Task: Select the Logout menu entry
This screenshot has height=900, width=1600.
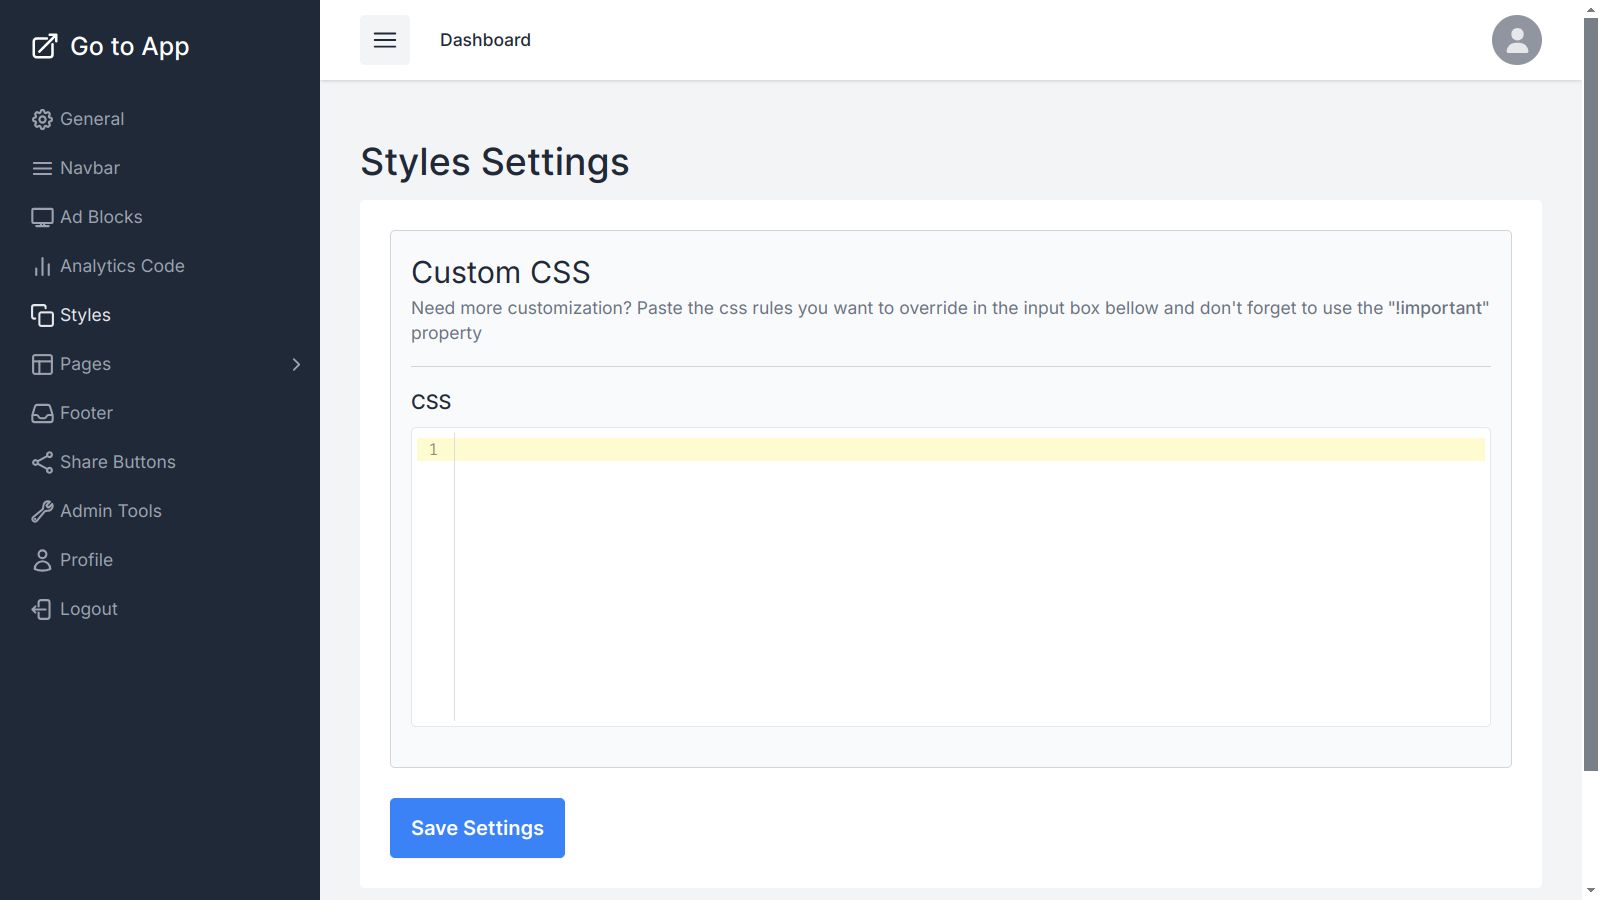Action: pyautogui.click(x=89, y=609)
